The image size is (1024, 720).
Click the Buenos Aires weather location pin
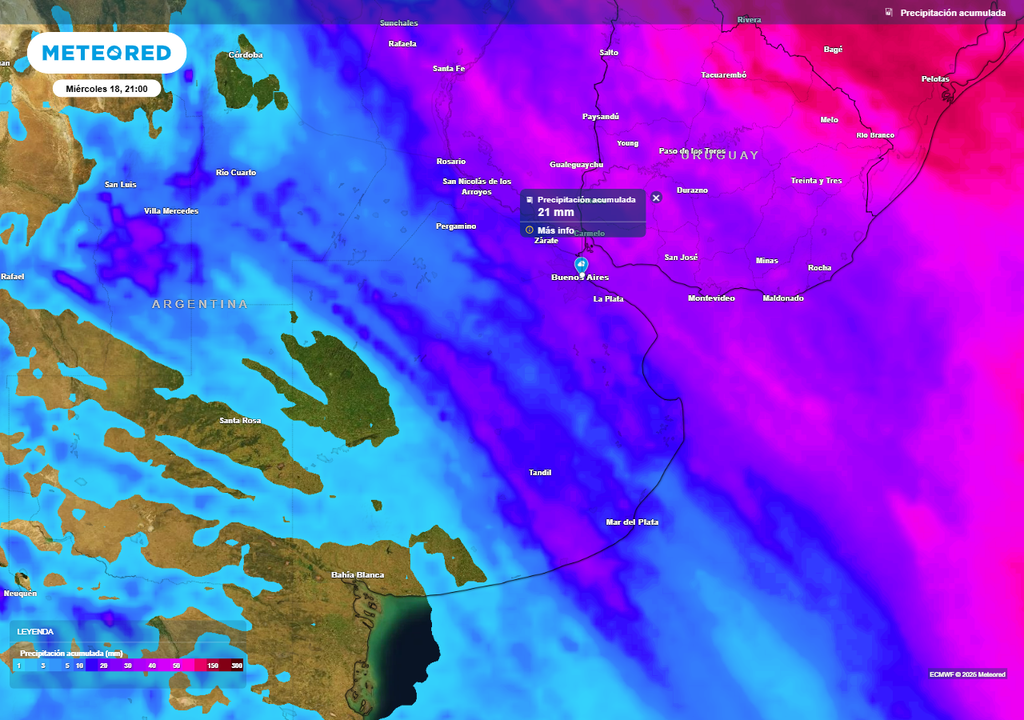click(581, 264)
